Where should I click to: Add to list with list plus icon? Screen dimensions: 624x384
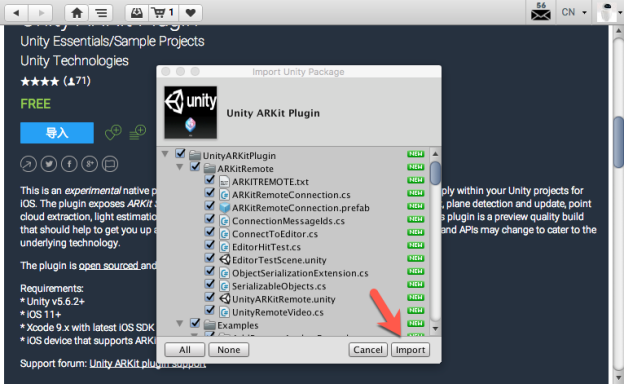138,133
